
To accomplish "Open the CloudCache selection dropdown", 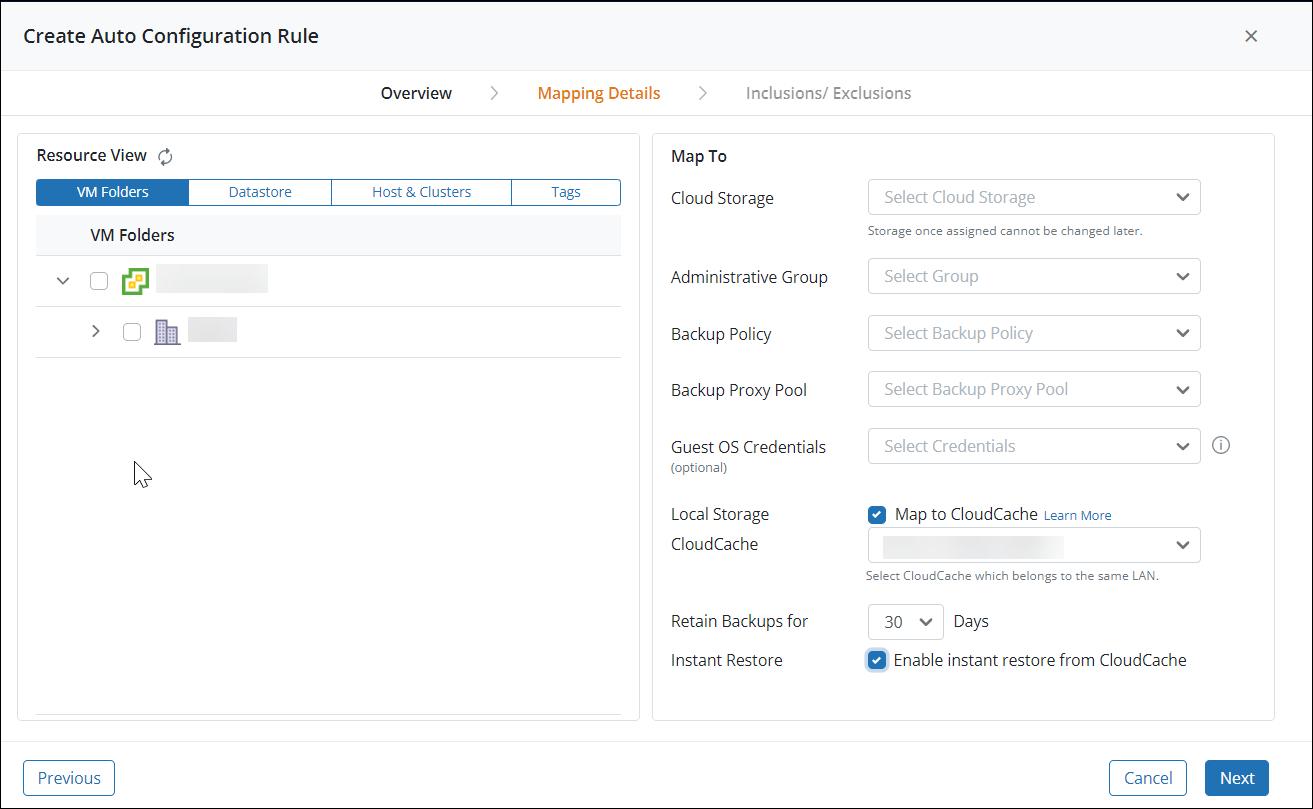I will [1033, 545].
